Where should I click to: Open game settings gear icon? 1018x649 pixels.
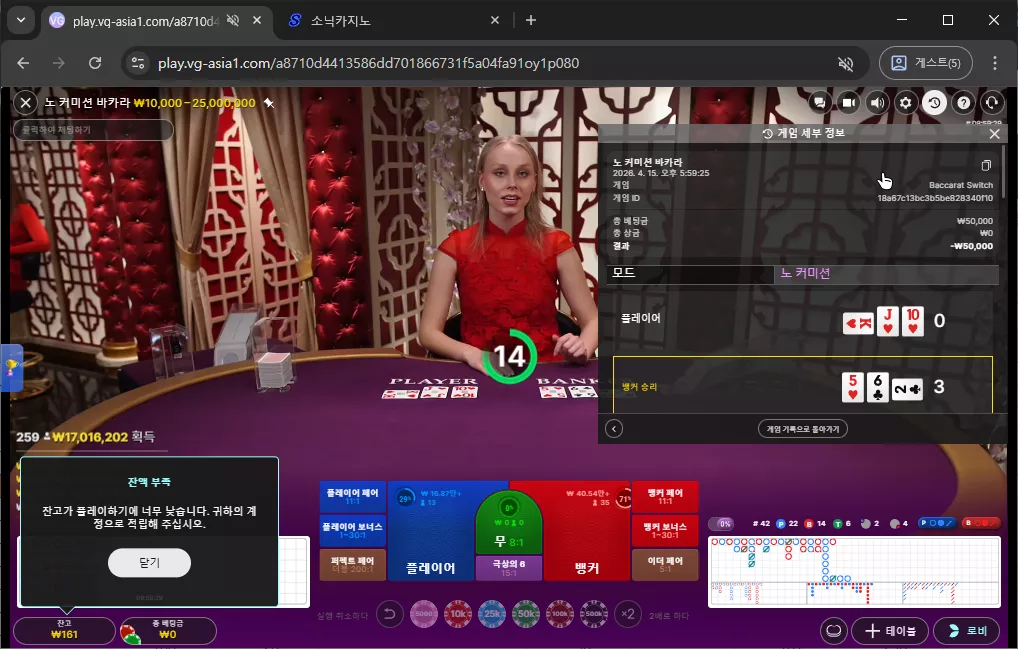[906, 103]
